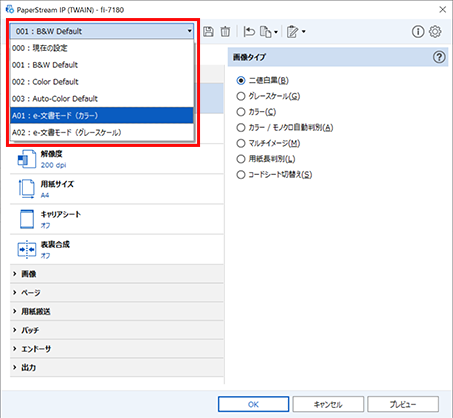Expand the 画像 section

pyautogui.click(x=117, y=274)
